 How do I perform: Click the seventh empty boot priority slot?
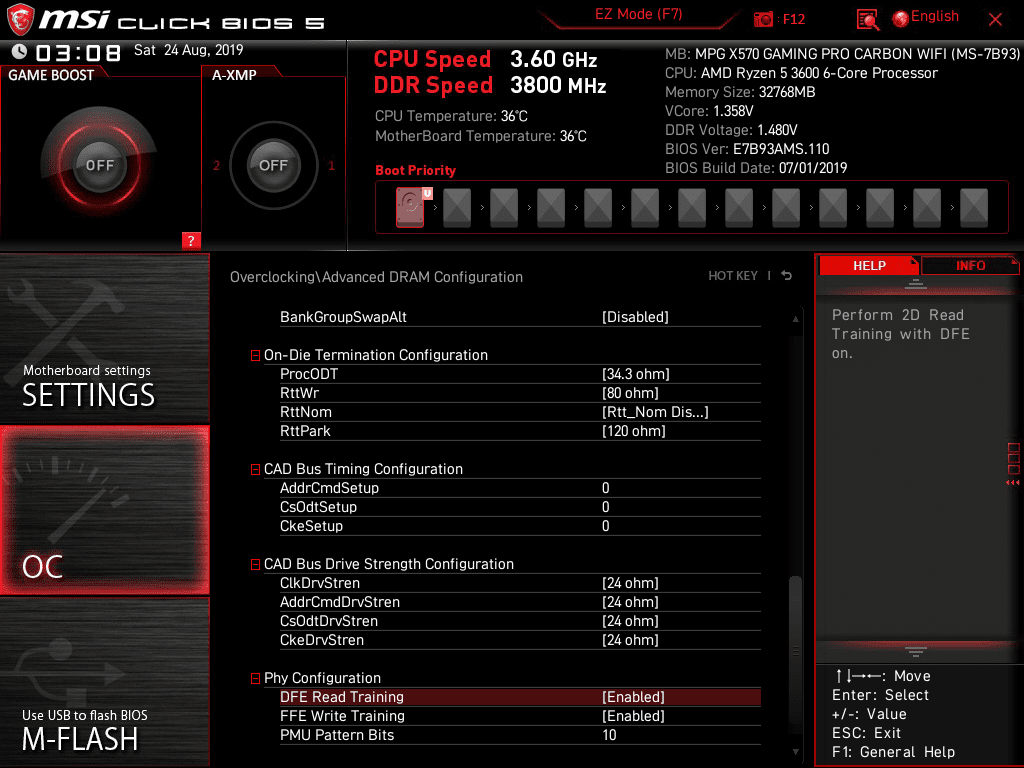tap(739, 208)
